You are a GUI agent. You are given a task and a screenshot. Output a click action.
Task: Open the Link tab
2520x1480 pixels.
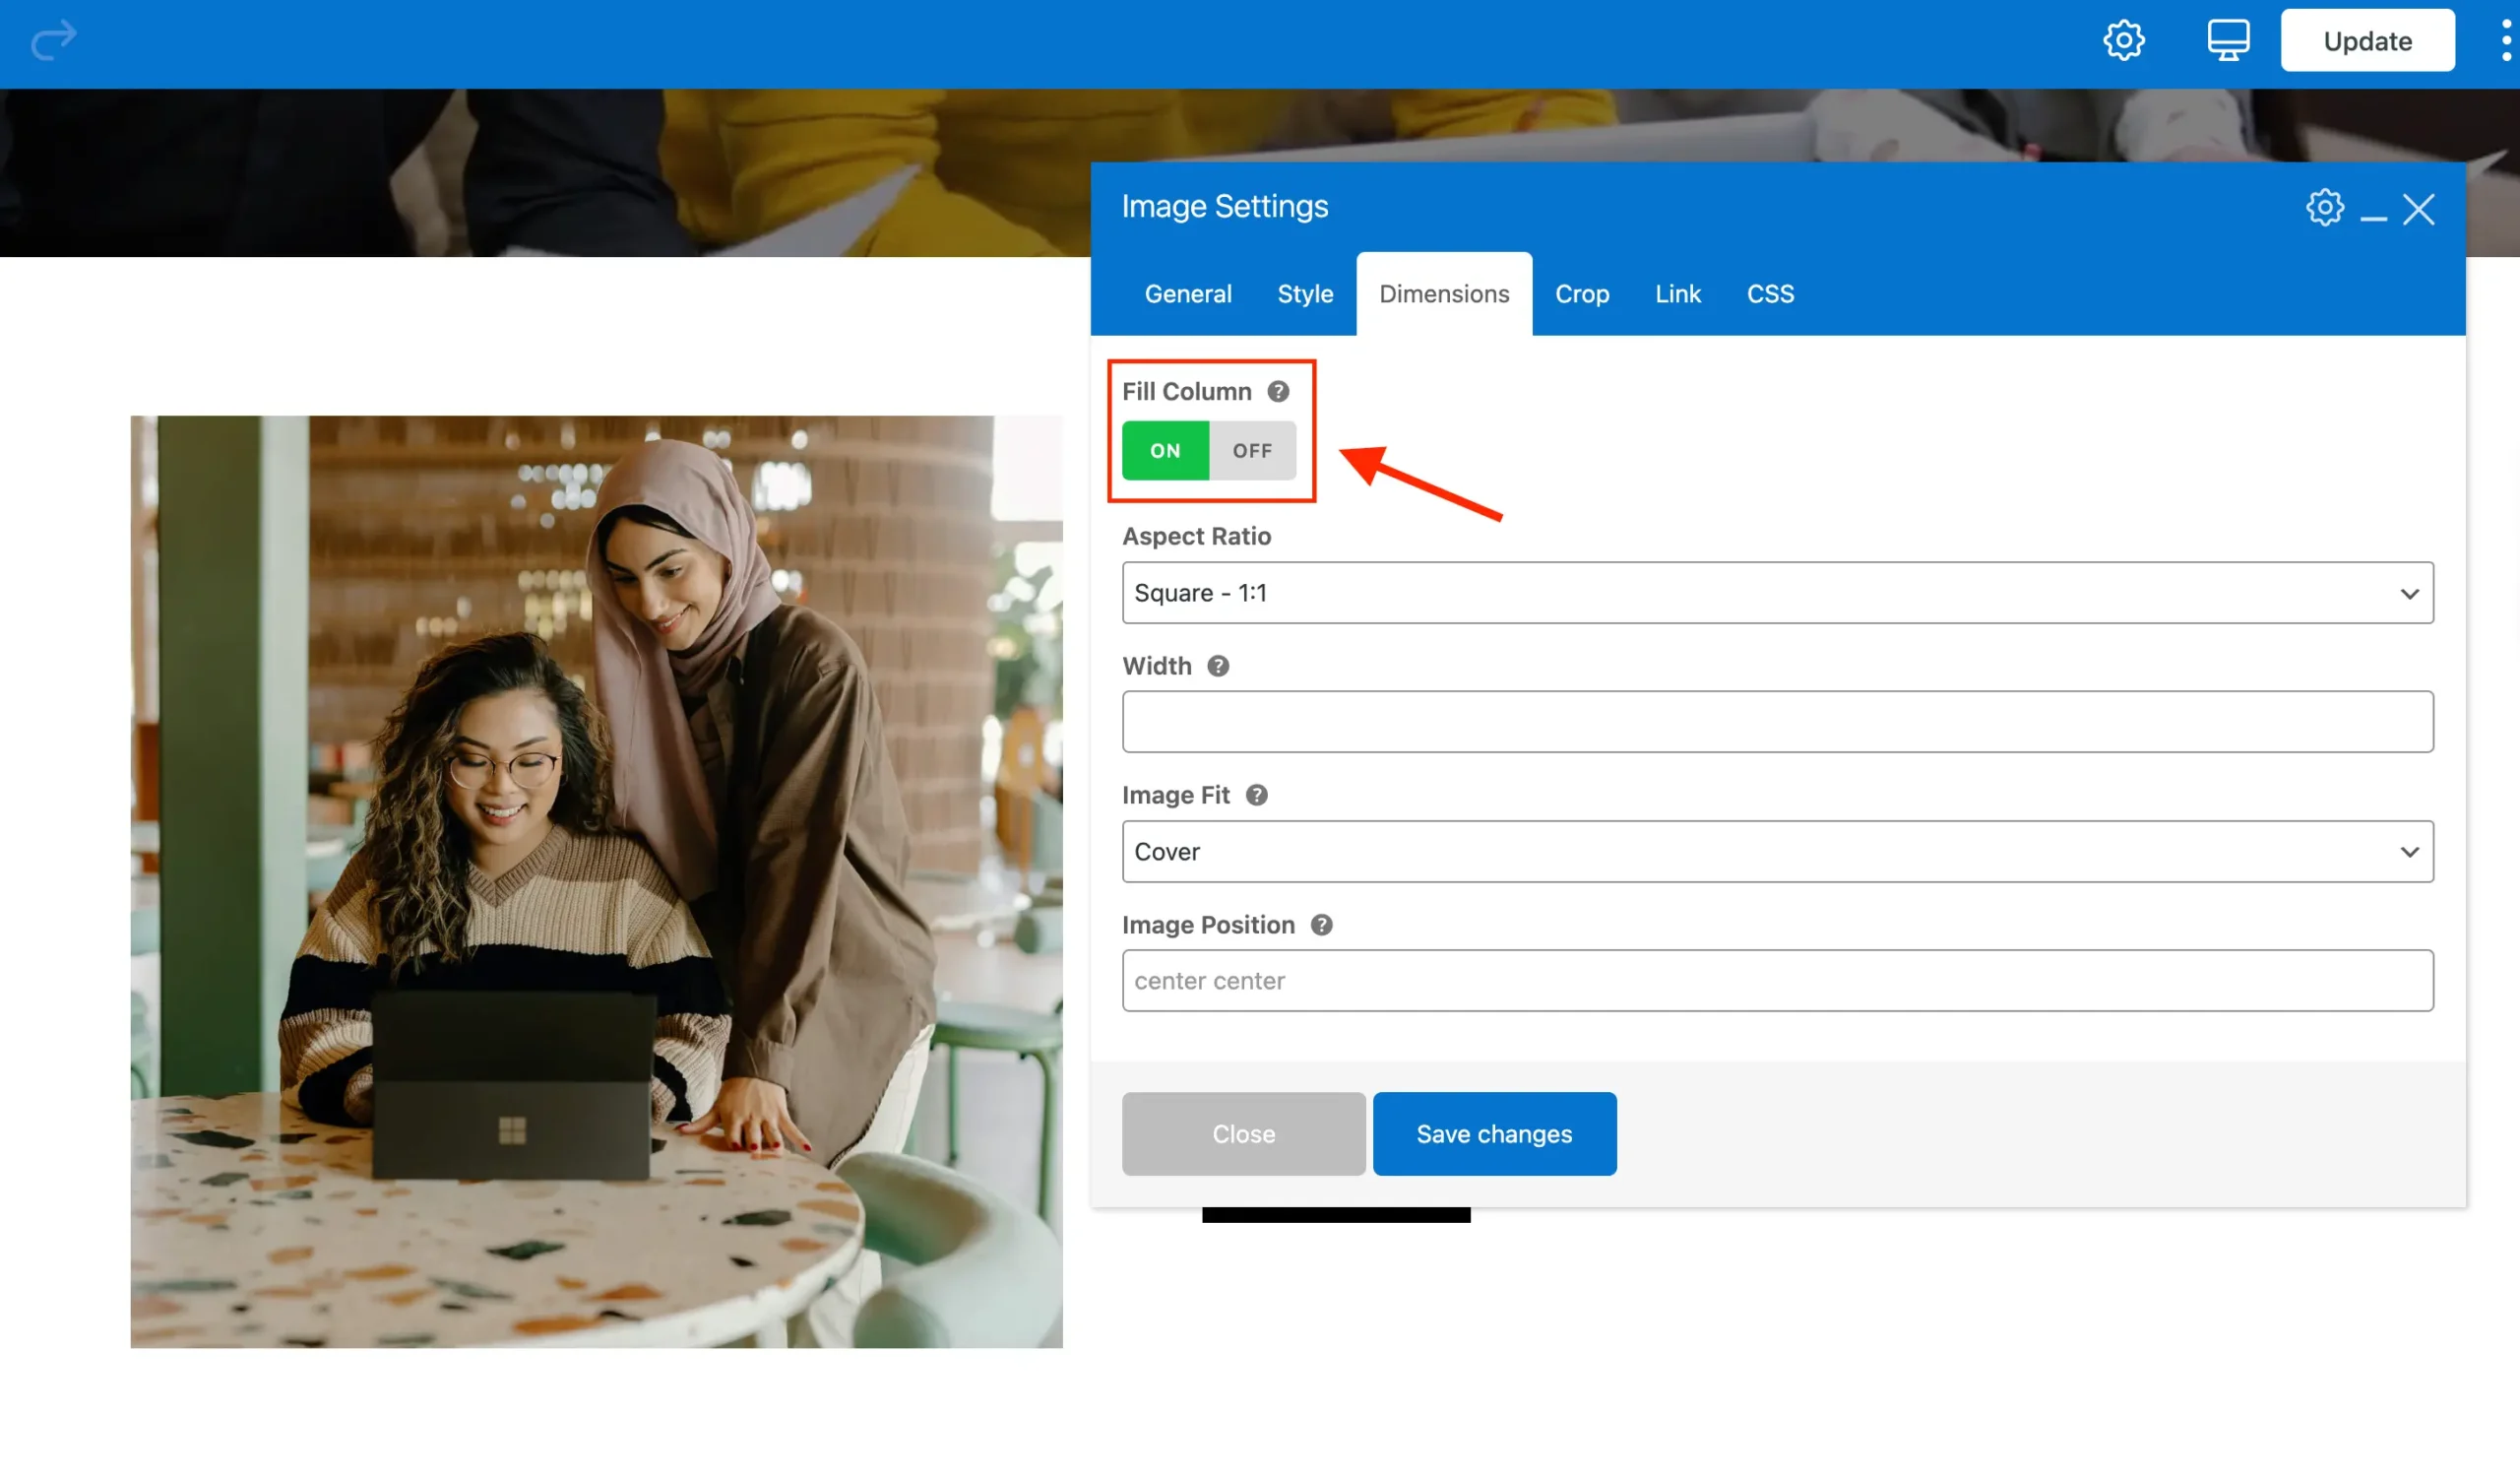(x=1677, y=294)
